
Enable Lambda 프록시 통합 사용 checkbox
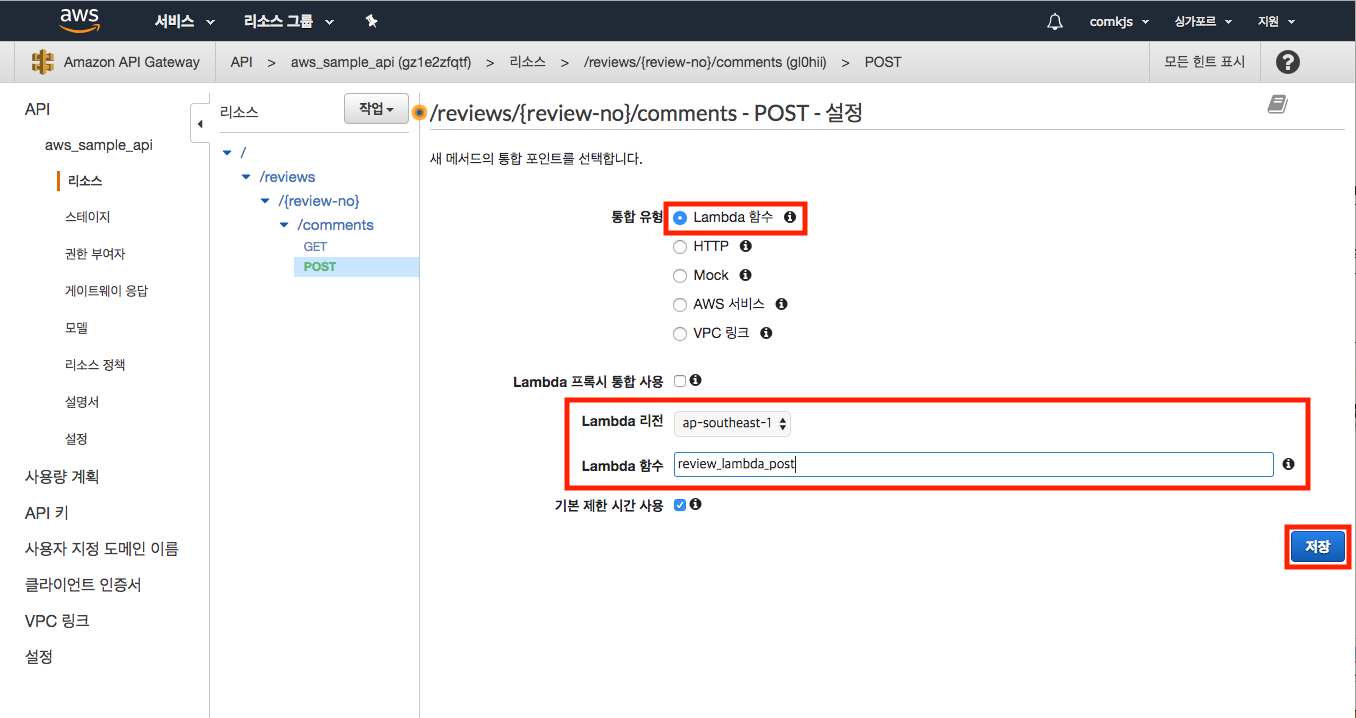click(680, 381)
